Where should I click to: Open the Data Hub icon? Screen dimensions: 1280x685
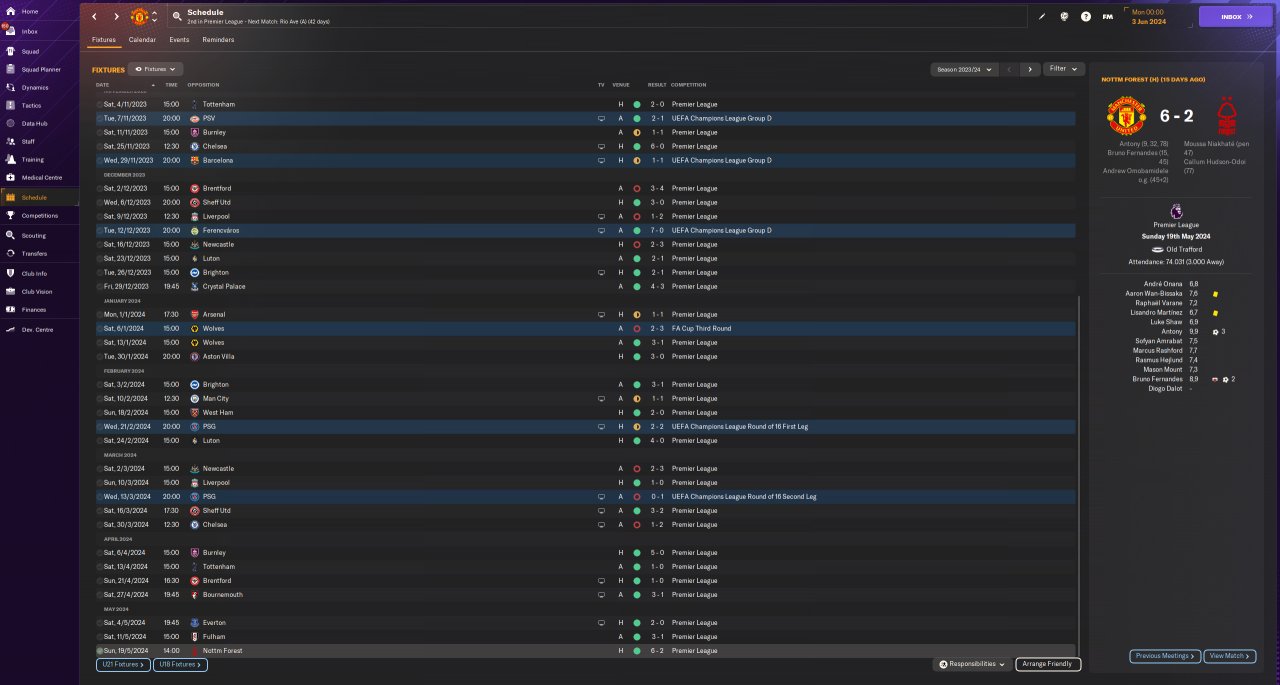coord(10,123)
